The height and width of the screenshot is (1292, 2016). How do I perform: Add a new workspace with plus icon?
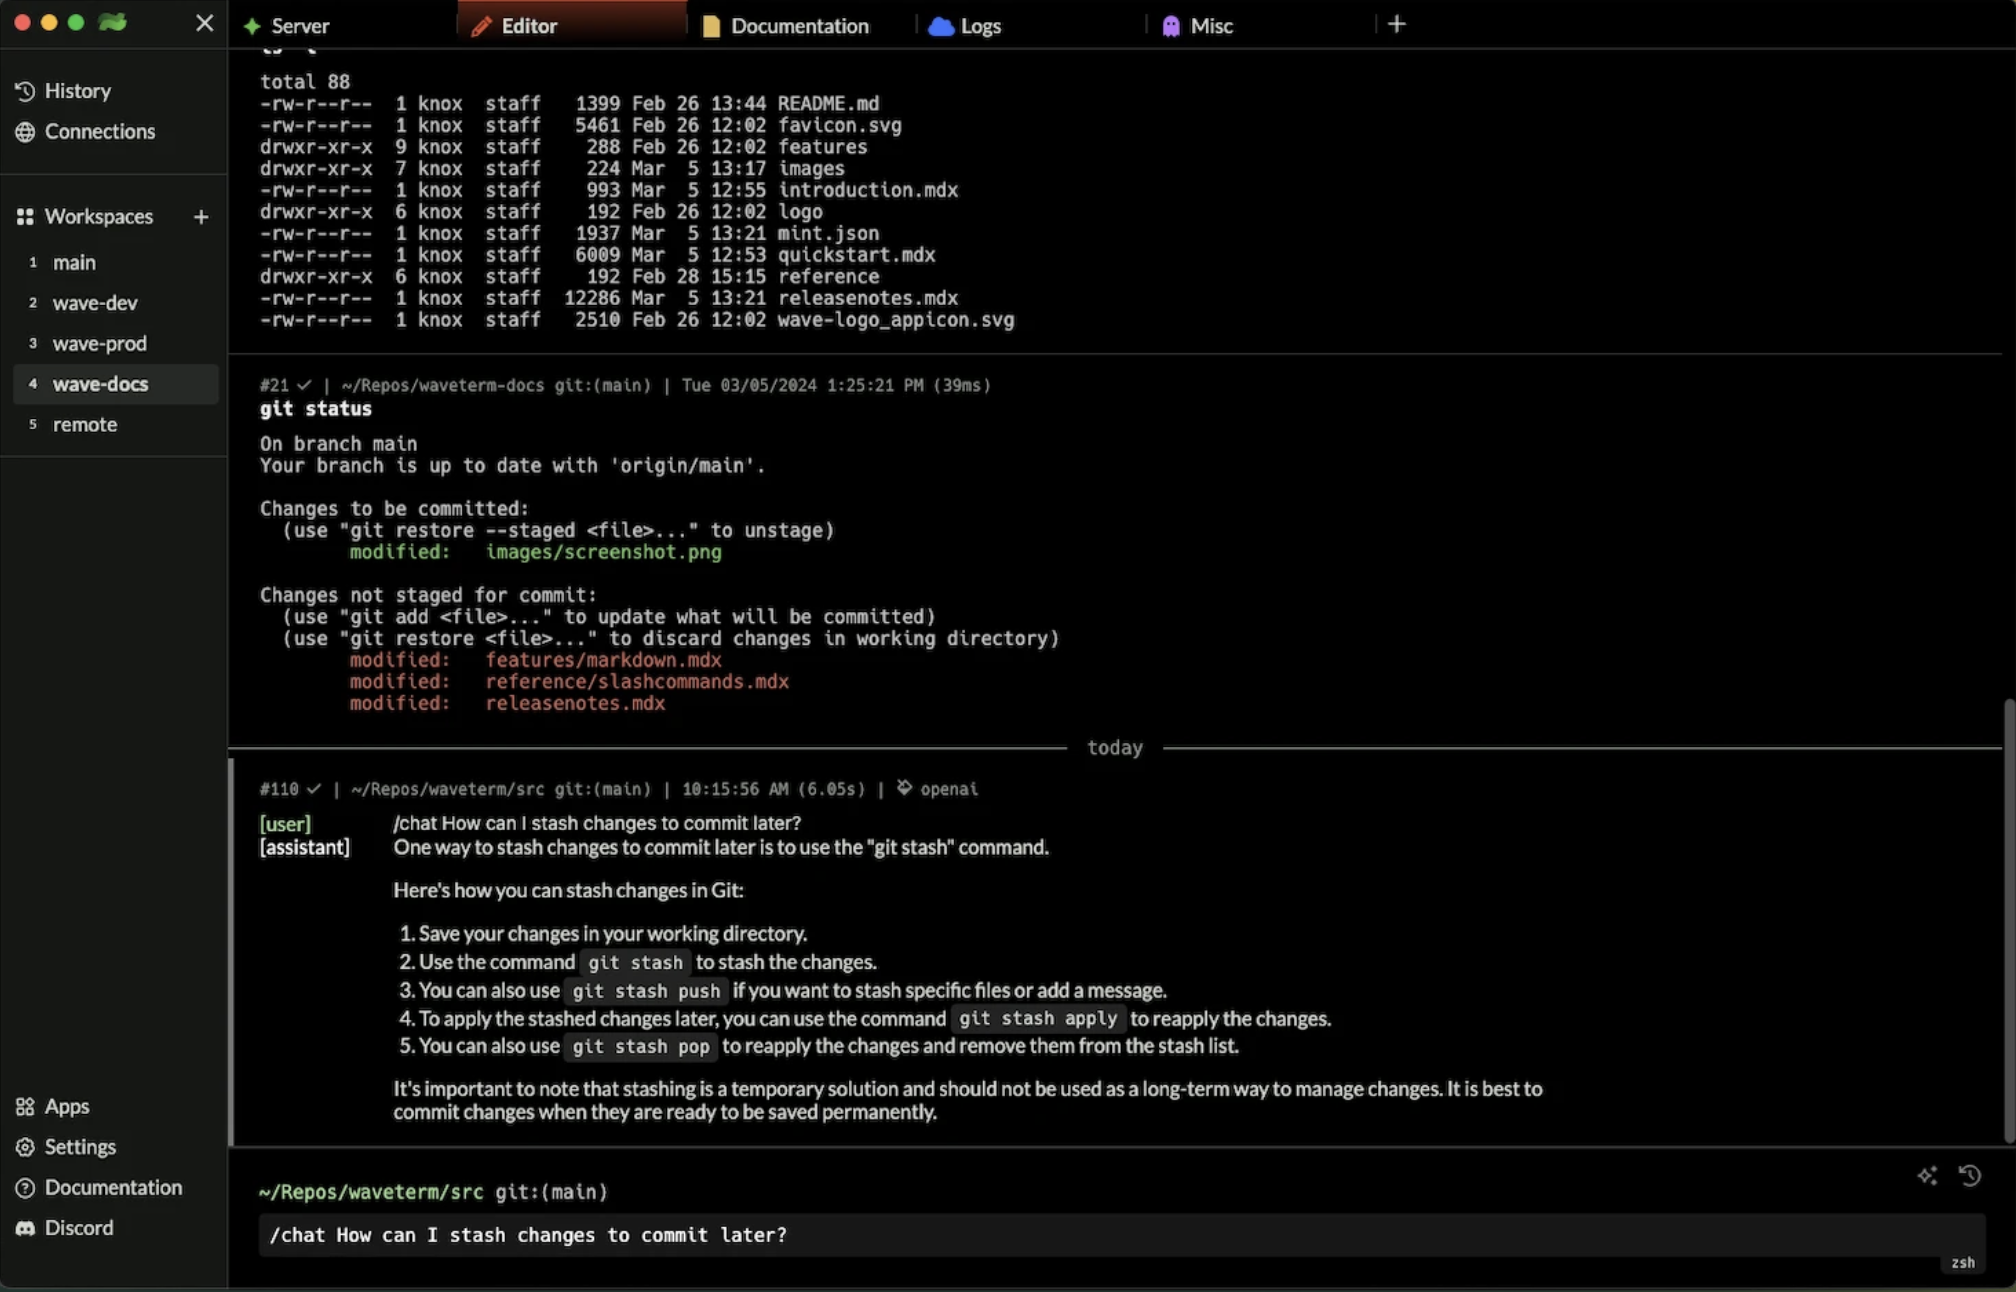tap(201, 217)
